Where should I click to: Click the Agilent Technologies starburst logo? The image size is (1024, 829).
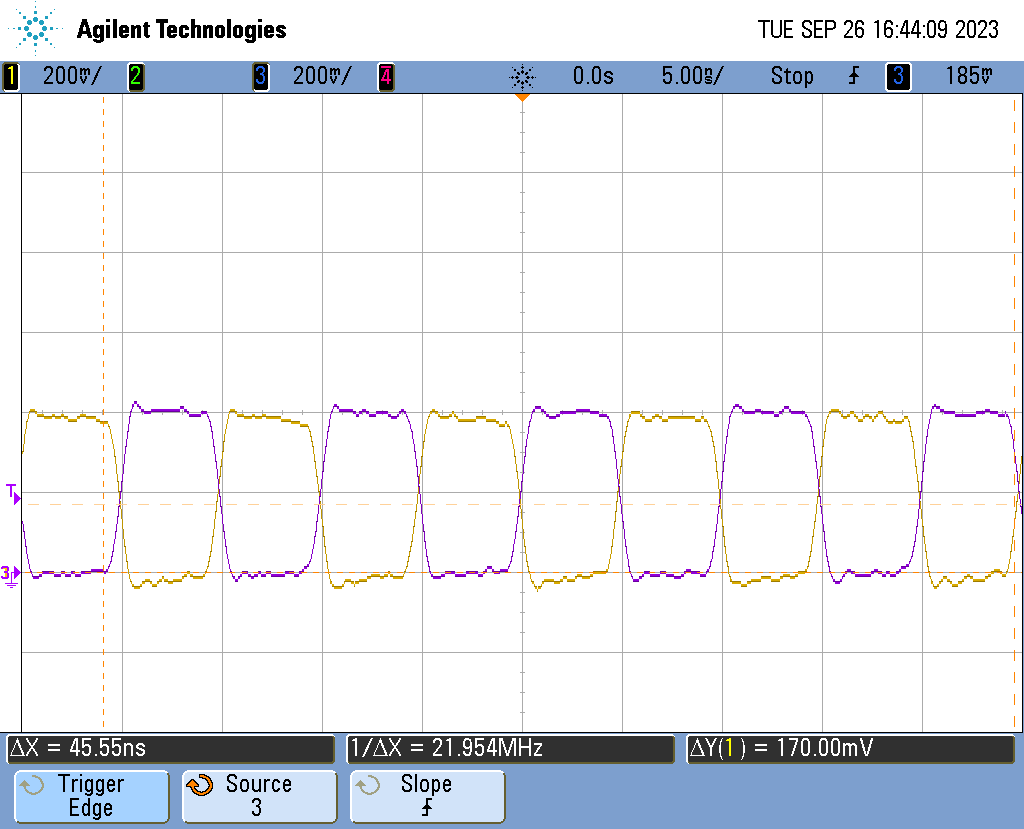point(35,29)
